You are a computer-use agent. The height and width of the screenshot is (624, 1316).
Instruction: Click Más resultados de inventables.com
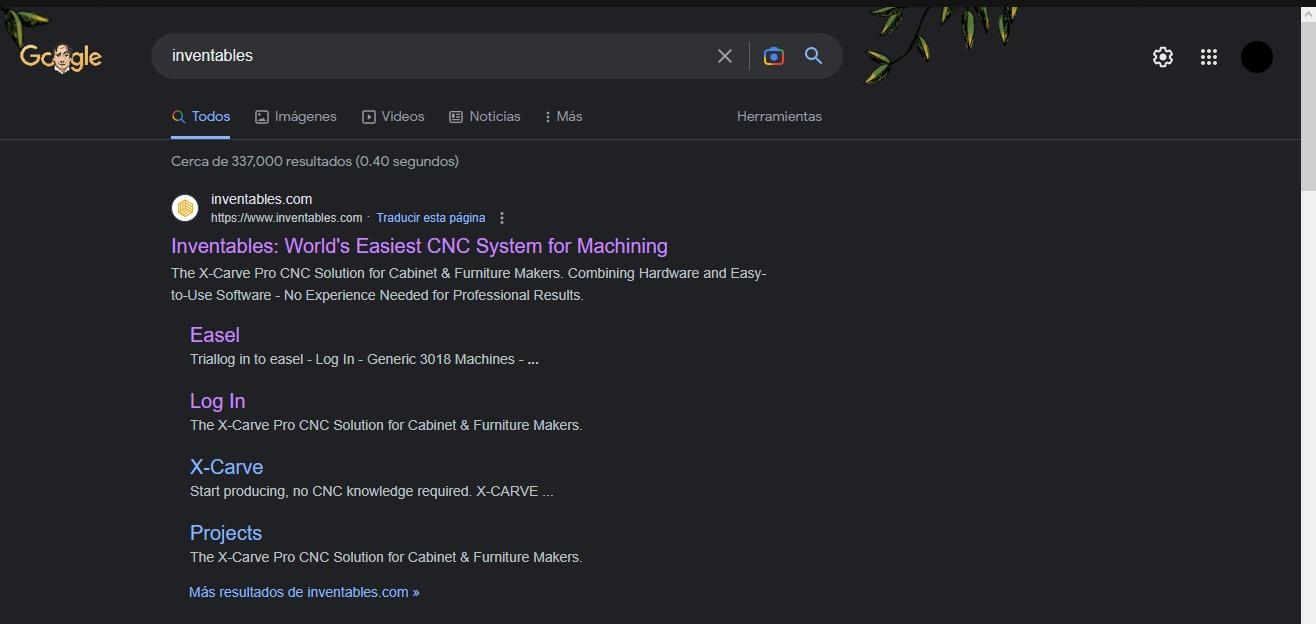304,592
